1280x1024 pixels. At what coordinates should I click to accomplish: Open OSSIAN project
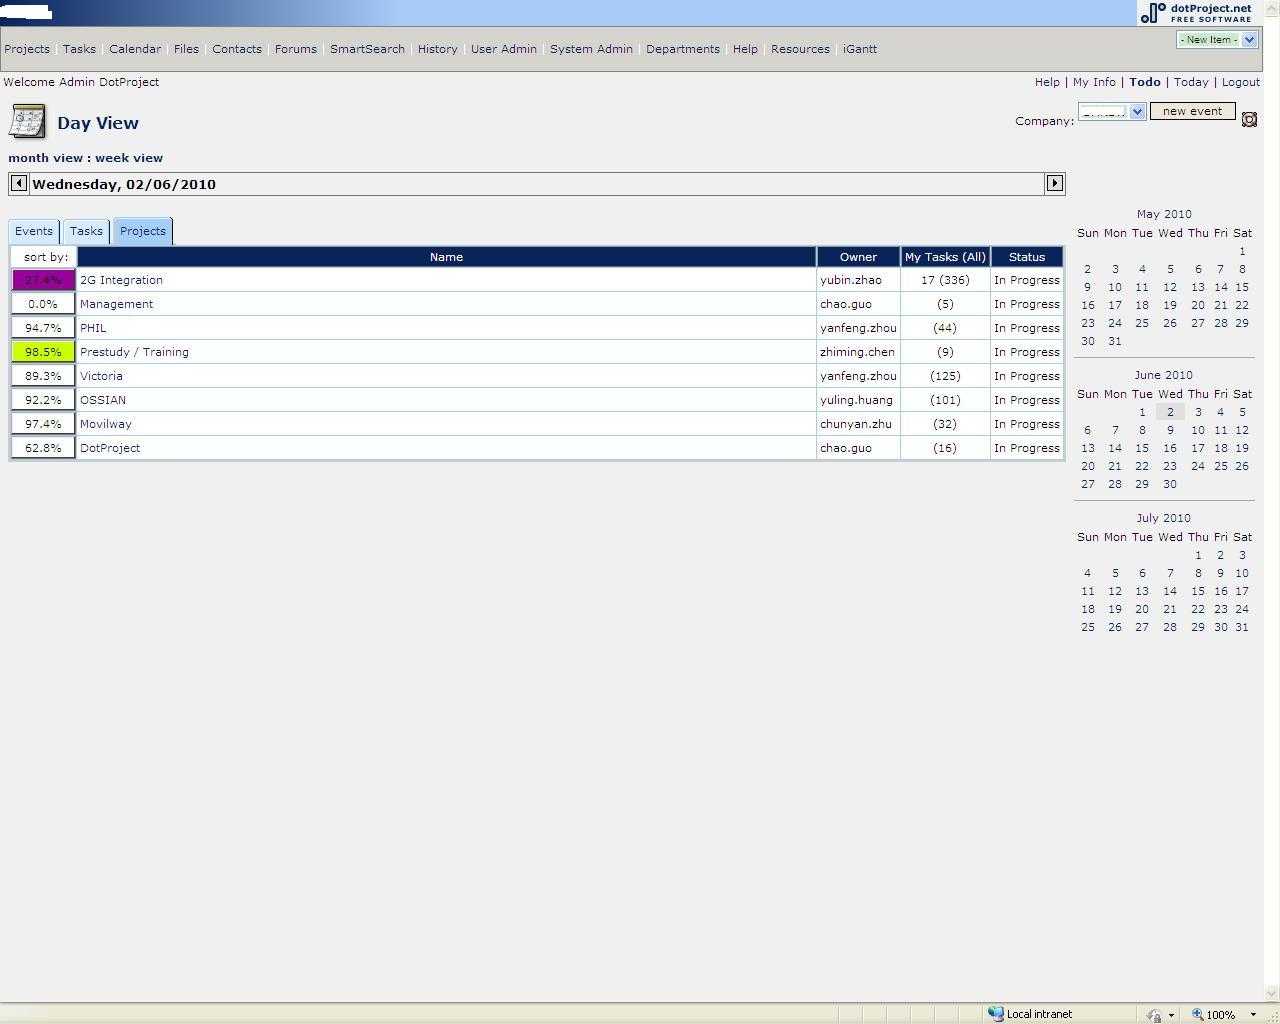103,400
